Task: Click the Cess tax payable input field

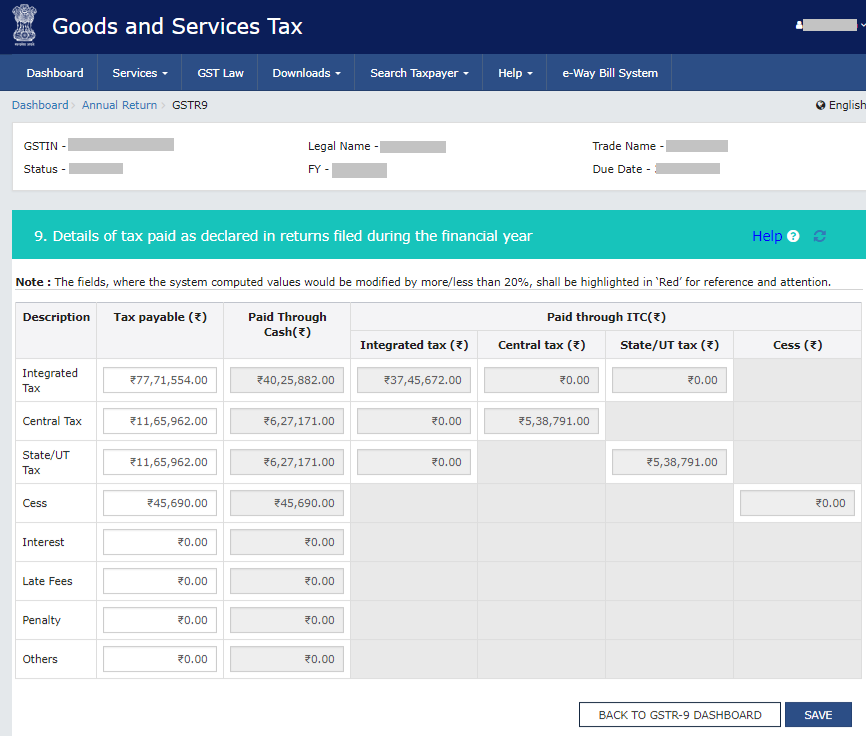Action: 160,503
